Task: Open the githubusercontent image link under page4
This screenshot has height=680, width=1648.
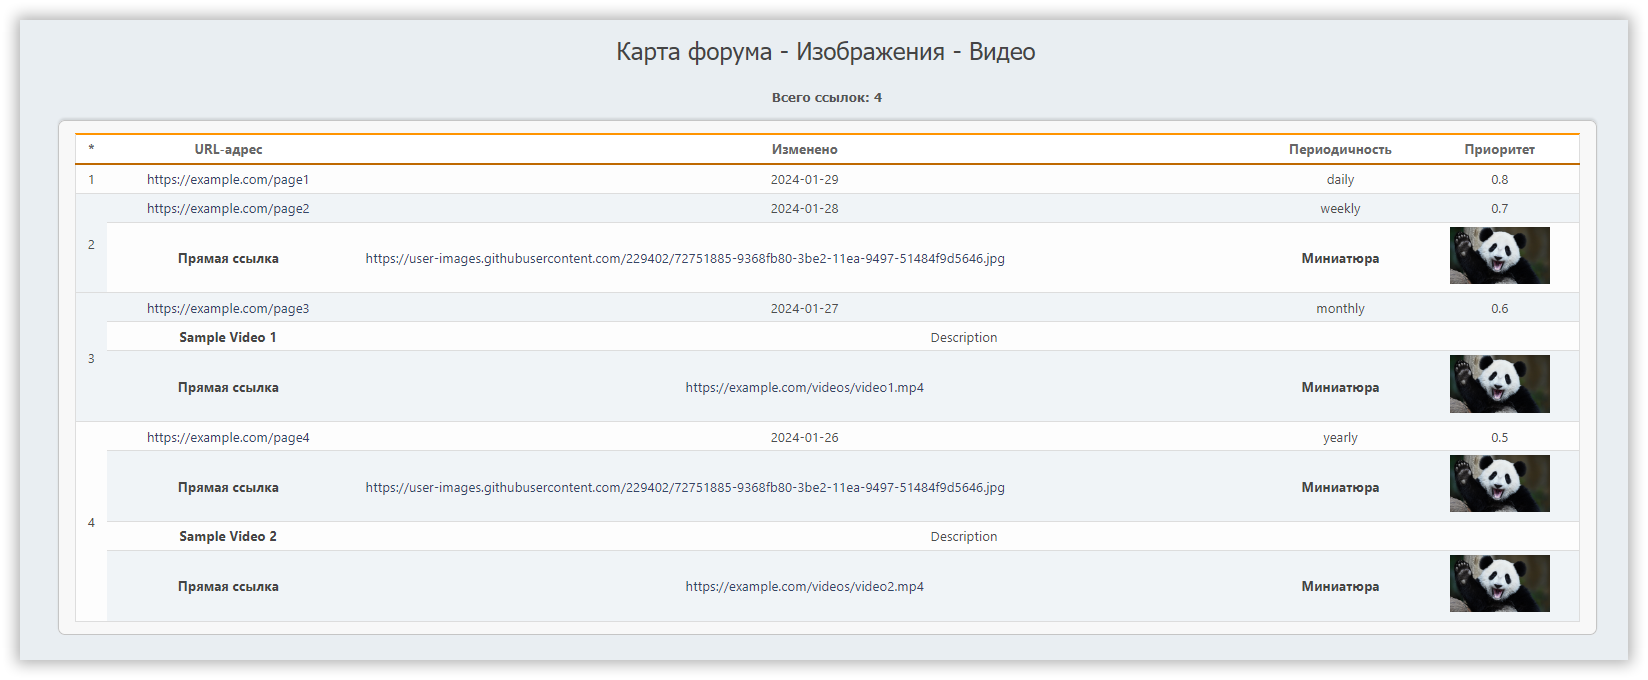Action: [x=685, y=488]
